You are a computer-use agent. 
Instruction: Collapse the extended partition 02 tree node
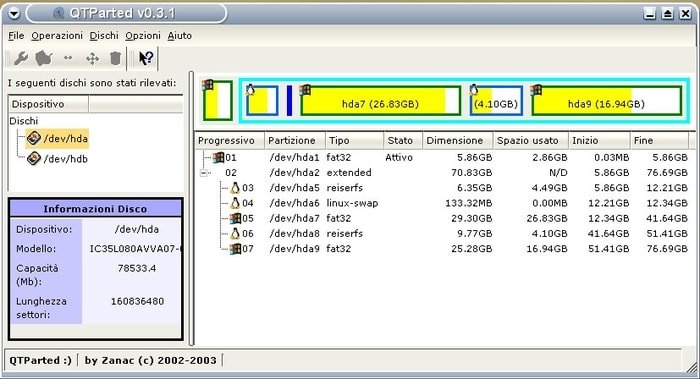[x=204, y=173]
